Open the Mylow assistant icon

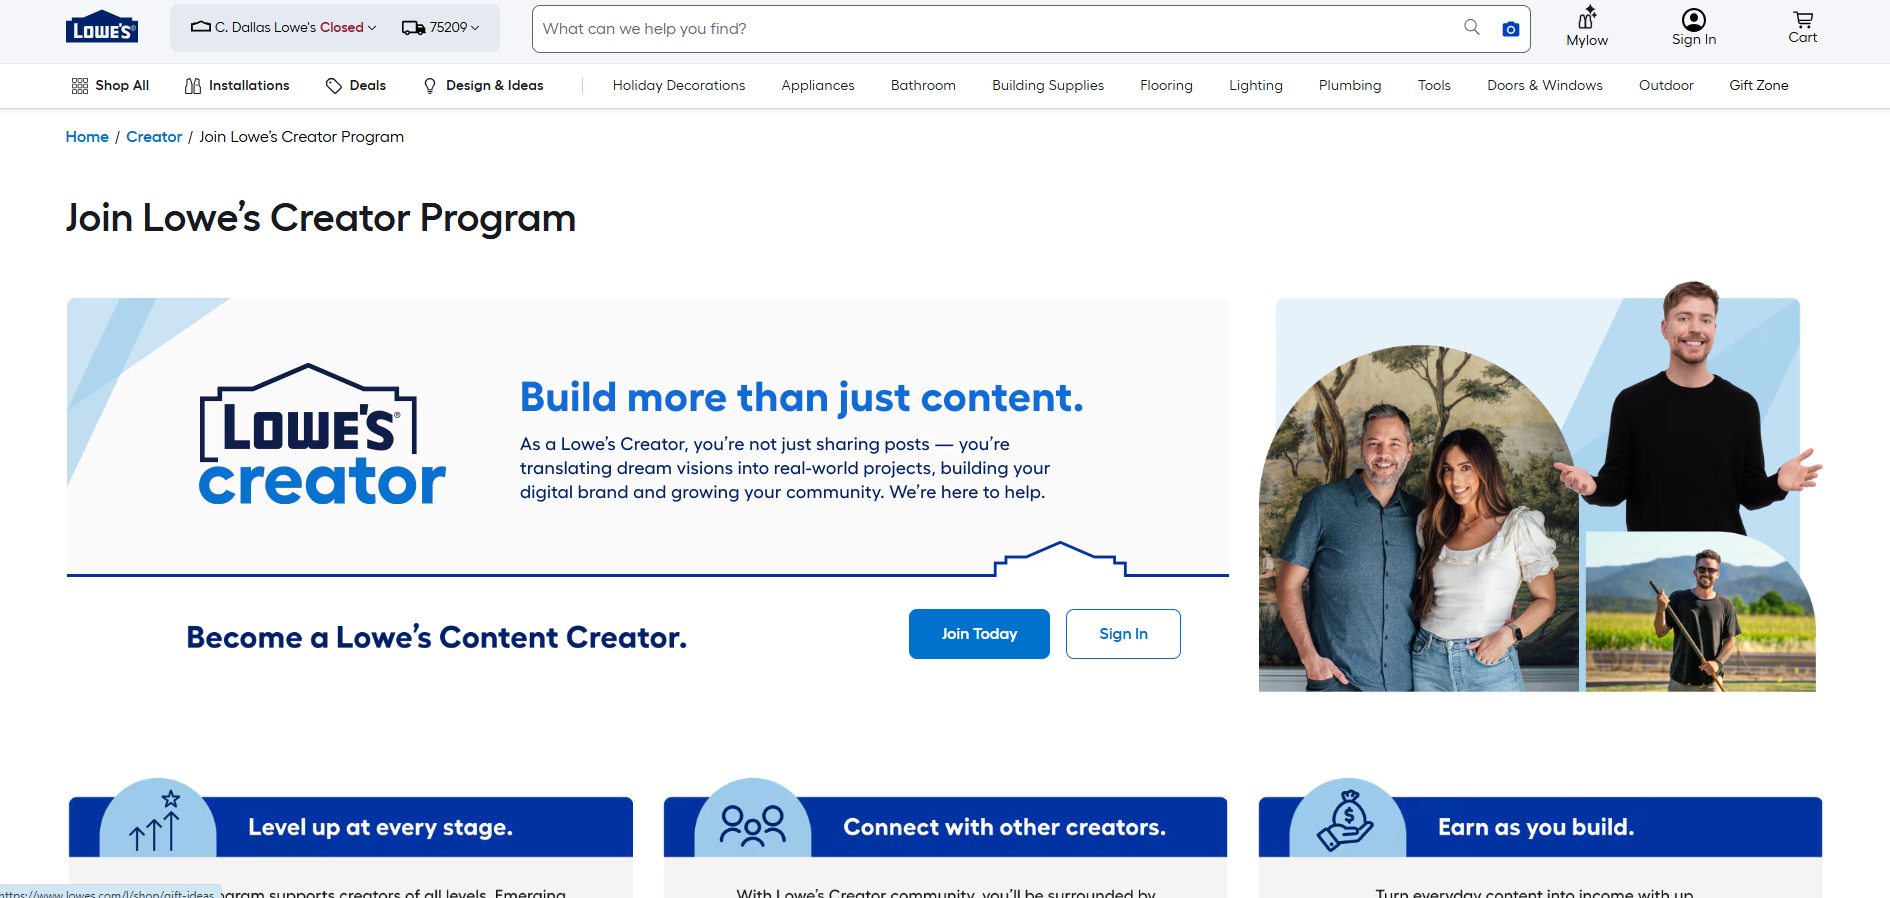click(x=1587, y=19)
